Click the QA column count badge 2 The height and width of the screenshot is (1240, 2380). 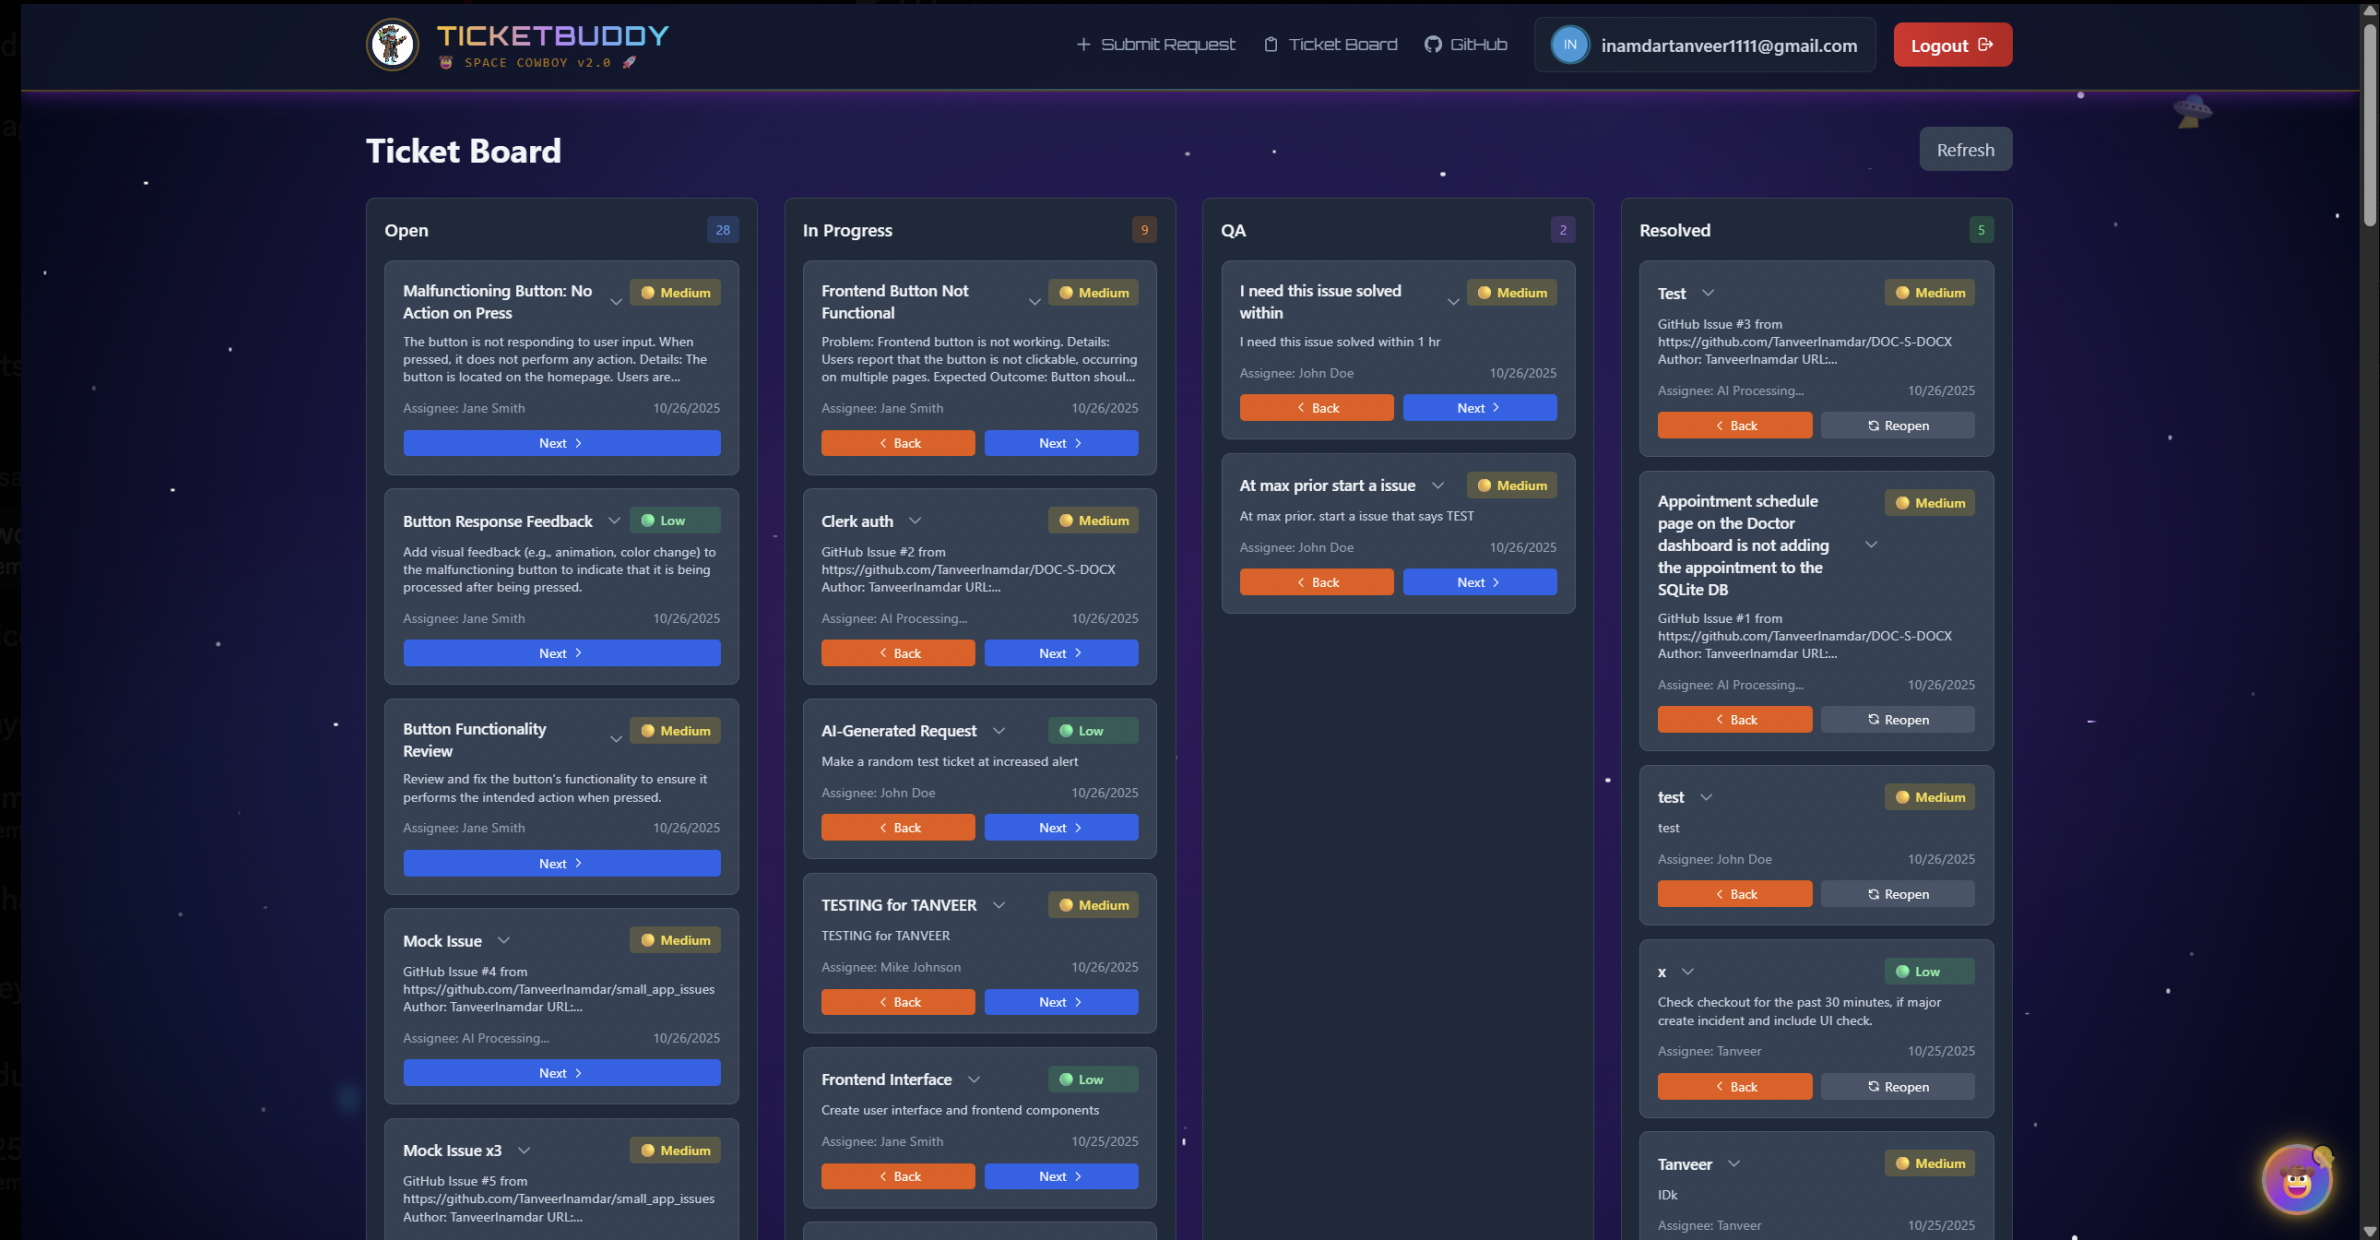pyautogui.click(x=1562, y=230)
